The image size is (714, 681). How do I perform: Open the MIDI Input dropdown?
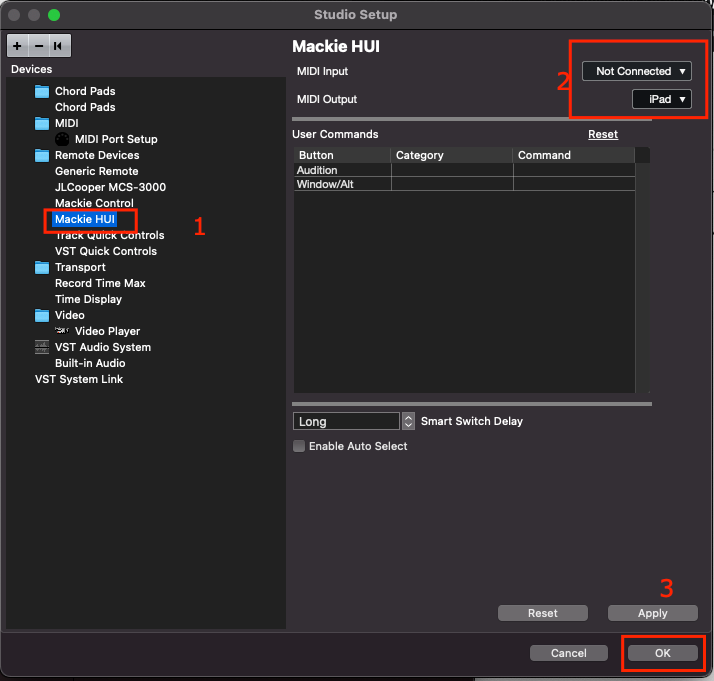(637, 71)
